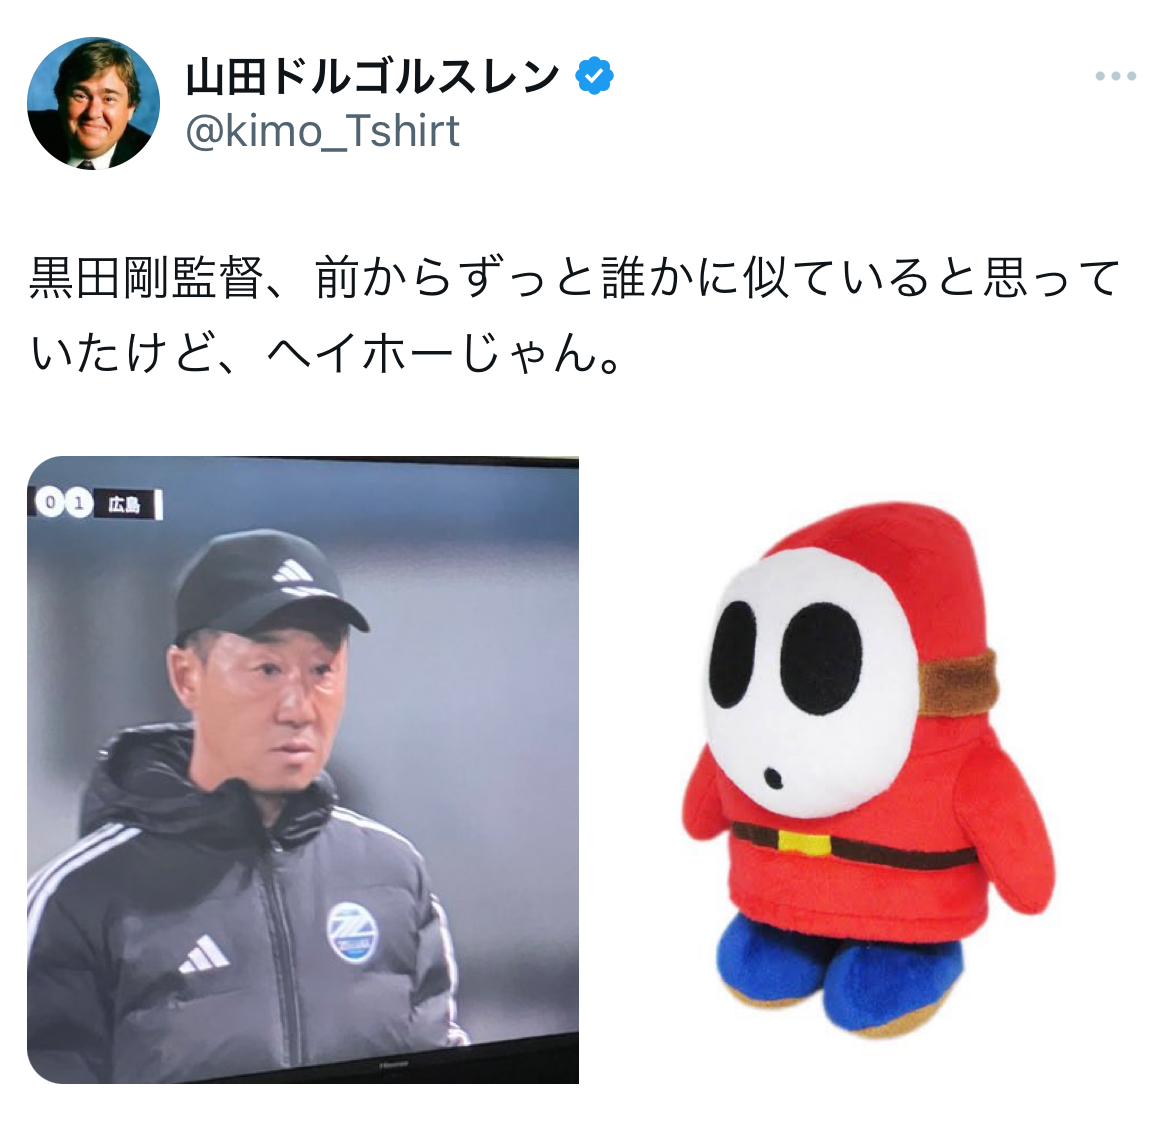Click the word ヘイホー in the tweet

360,351
